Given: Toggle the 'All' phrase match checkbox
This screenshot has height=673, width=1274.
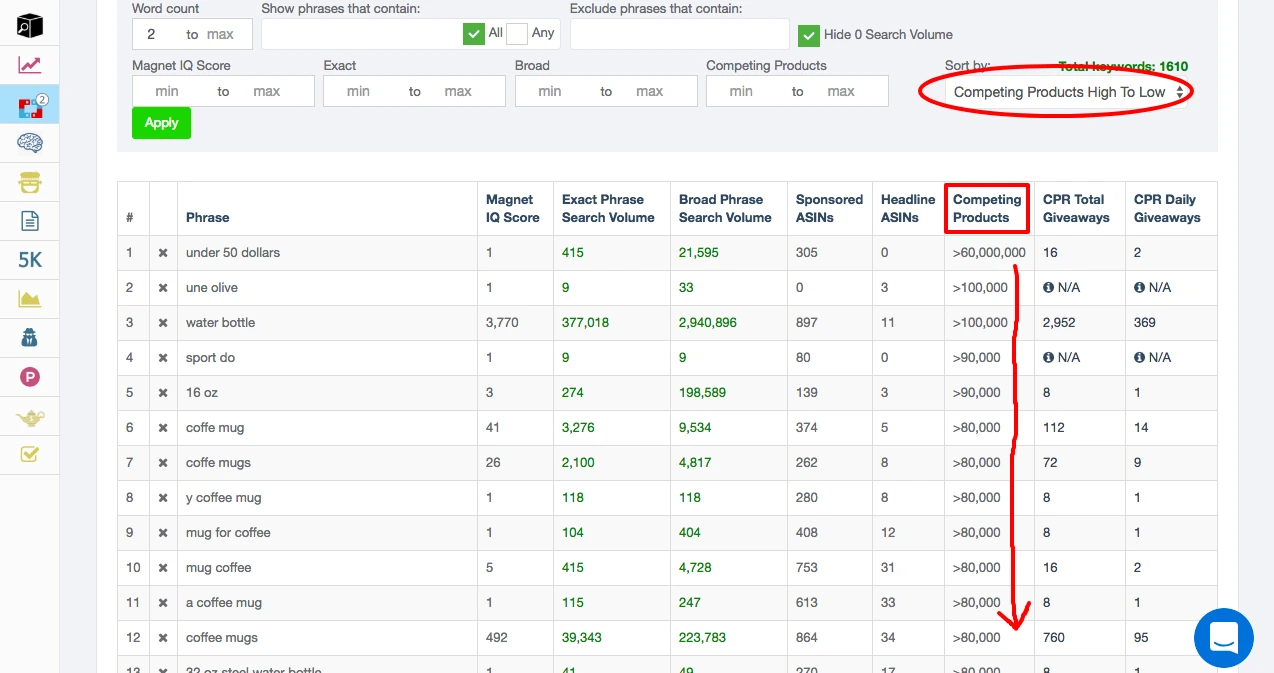Looking at the screenshot, I should click(x=474, y=34).
